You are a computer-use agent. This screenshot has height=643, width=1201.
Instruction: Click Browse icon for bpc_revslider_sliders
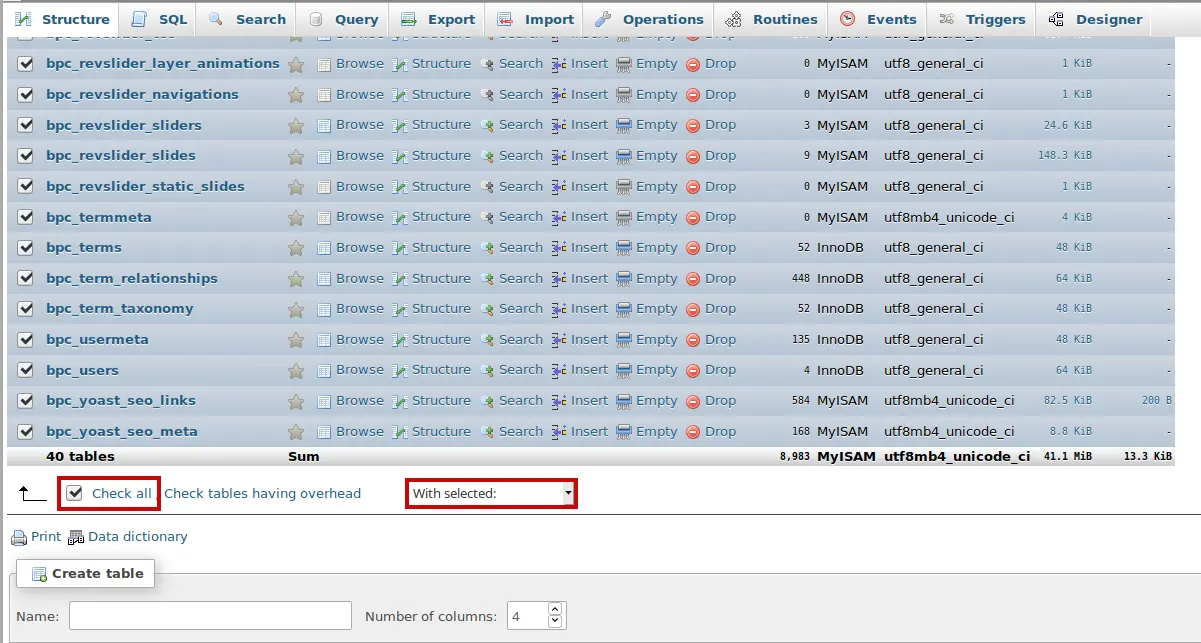click(x=324, y=125)
